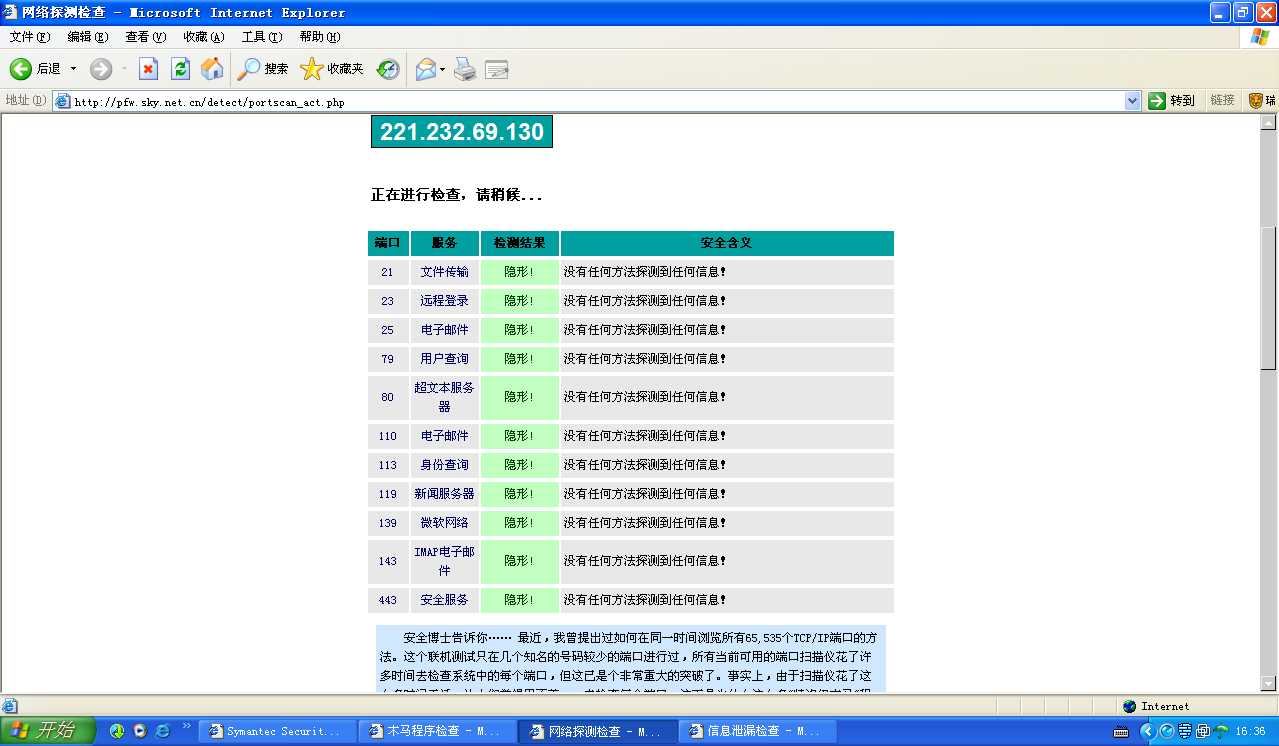Go to Home page icon
The image size is (1279, 746).
[212, 69]
